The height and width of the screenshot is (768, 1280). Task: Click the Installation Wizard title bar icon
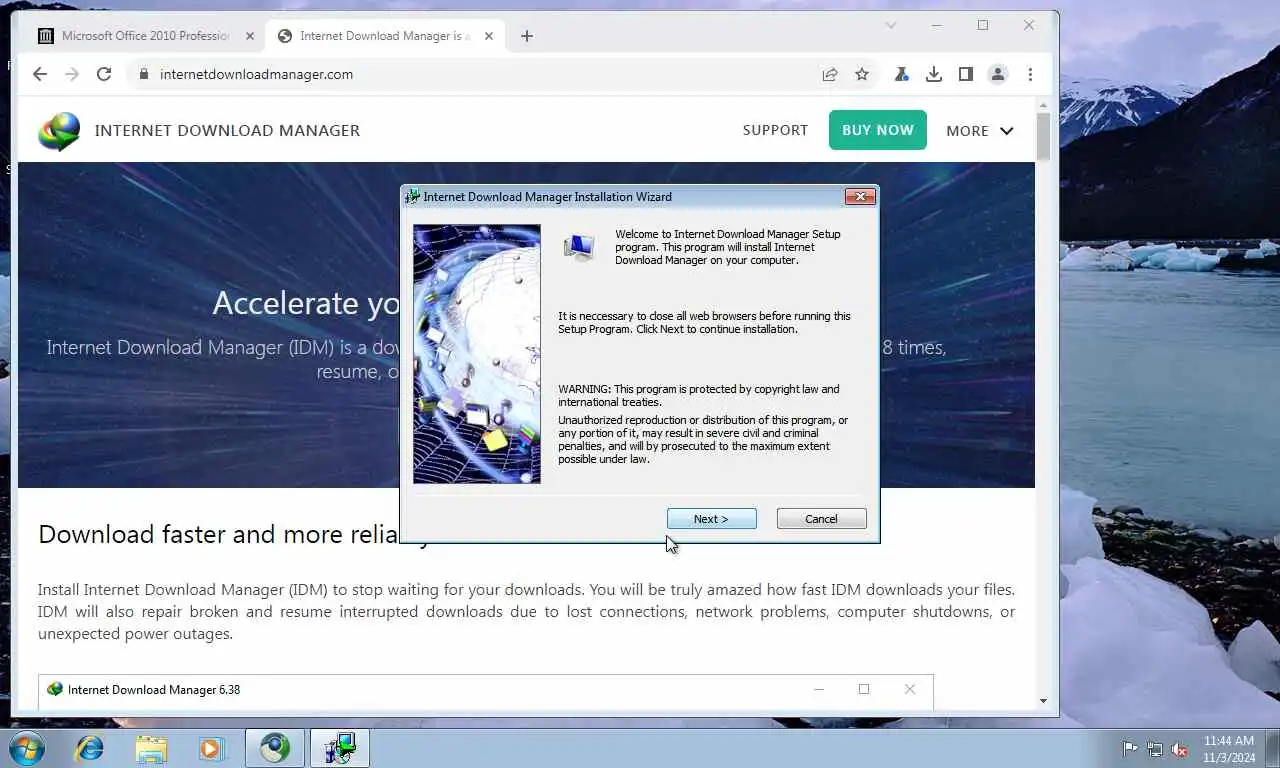(x=412, y=197)
